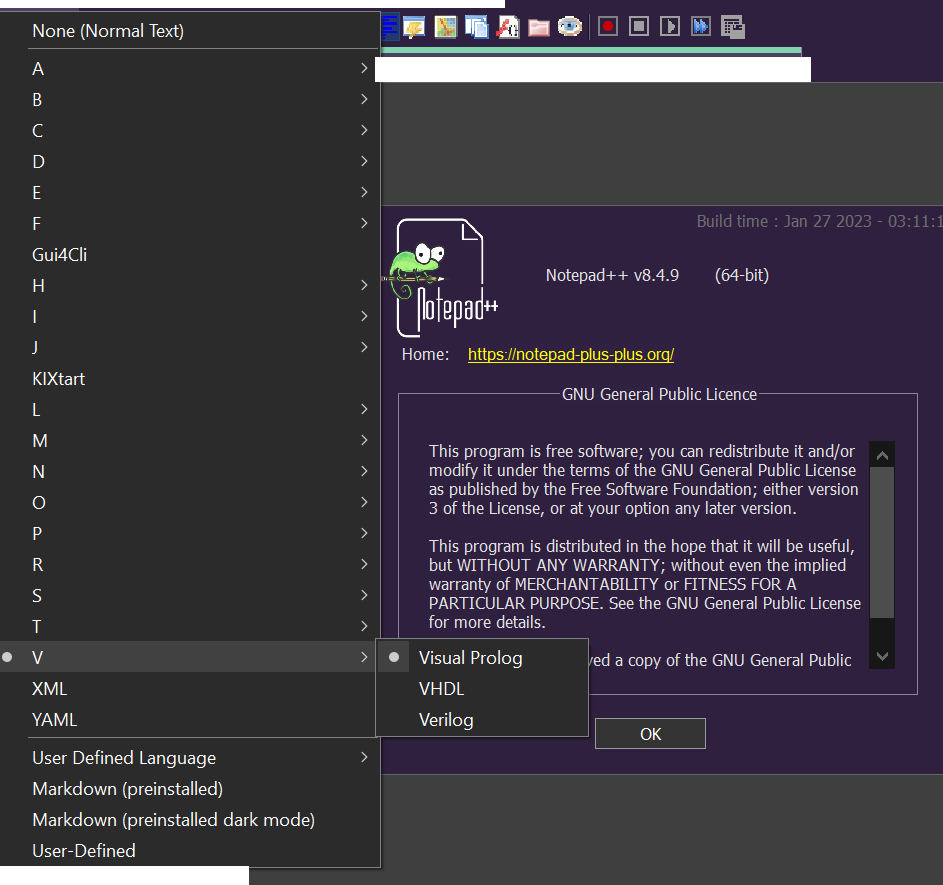The width and height of the screenshot is (943, 885).
Task: Open the Define your language toolbar icon
Action: tap(414, 27)
